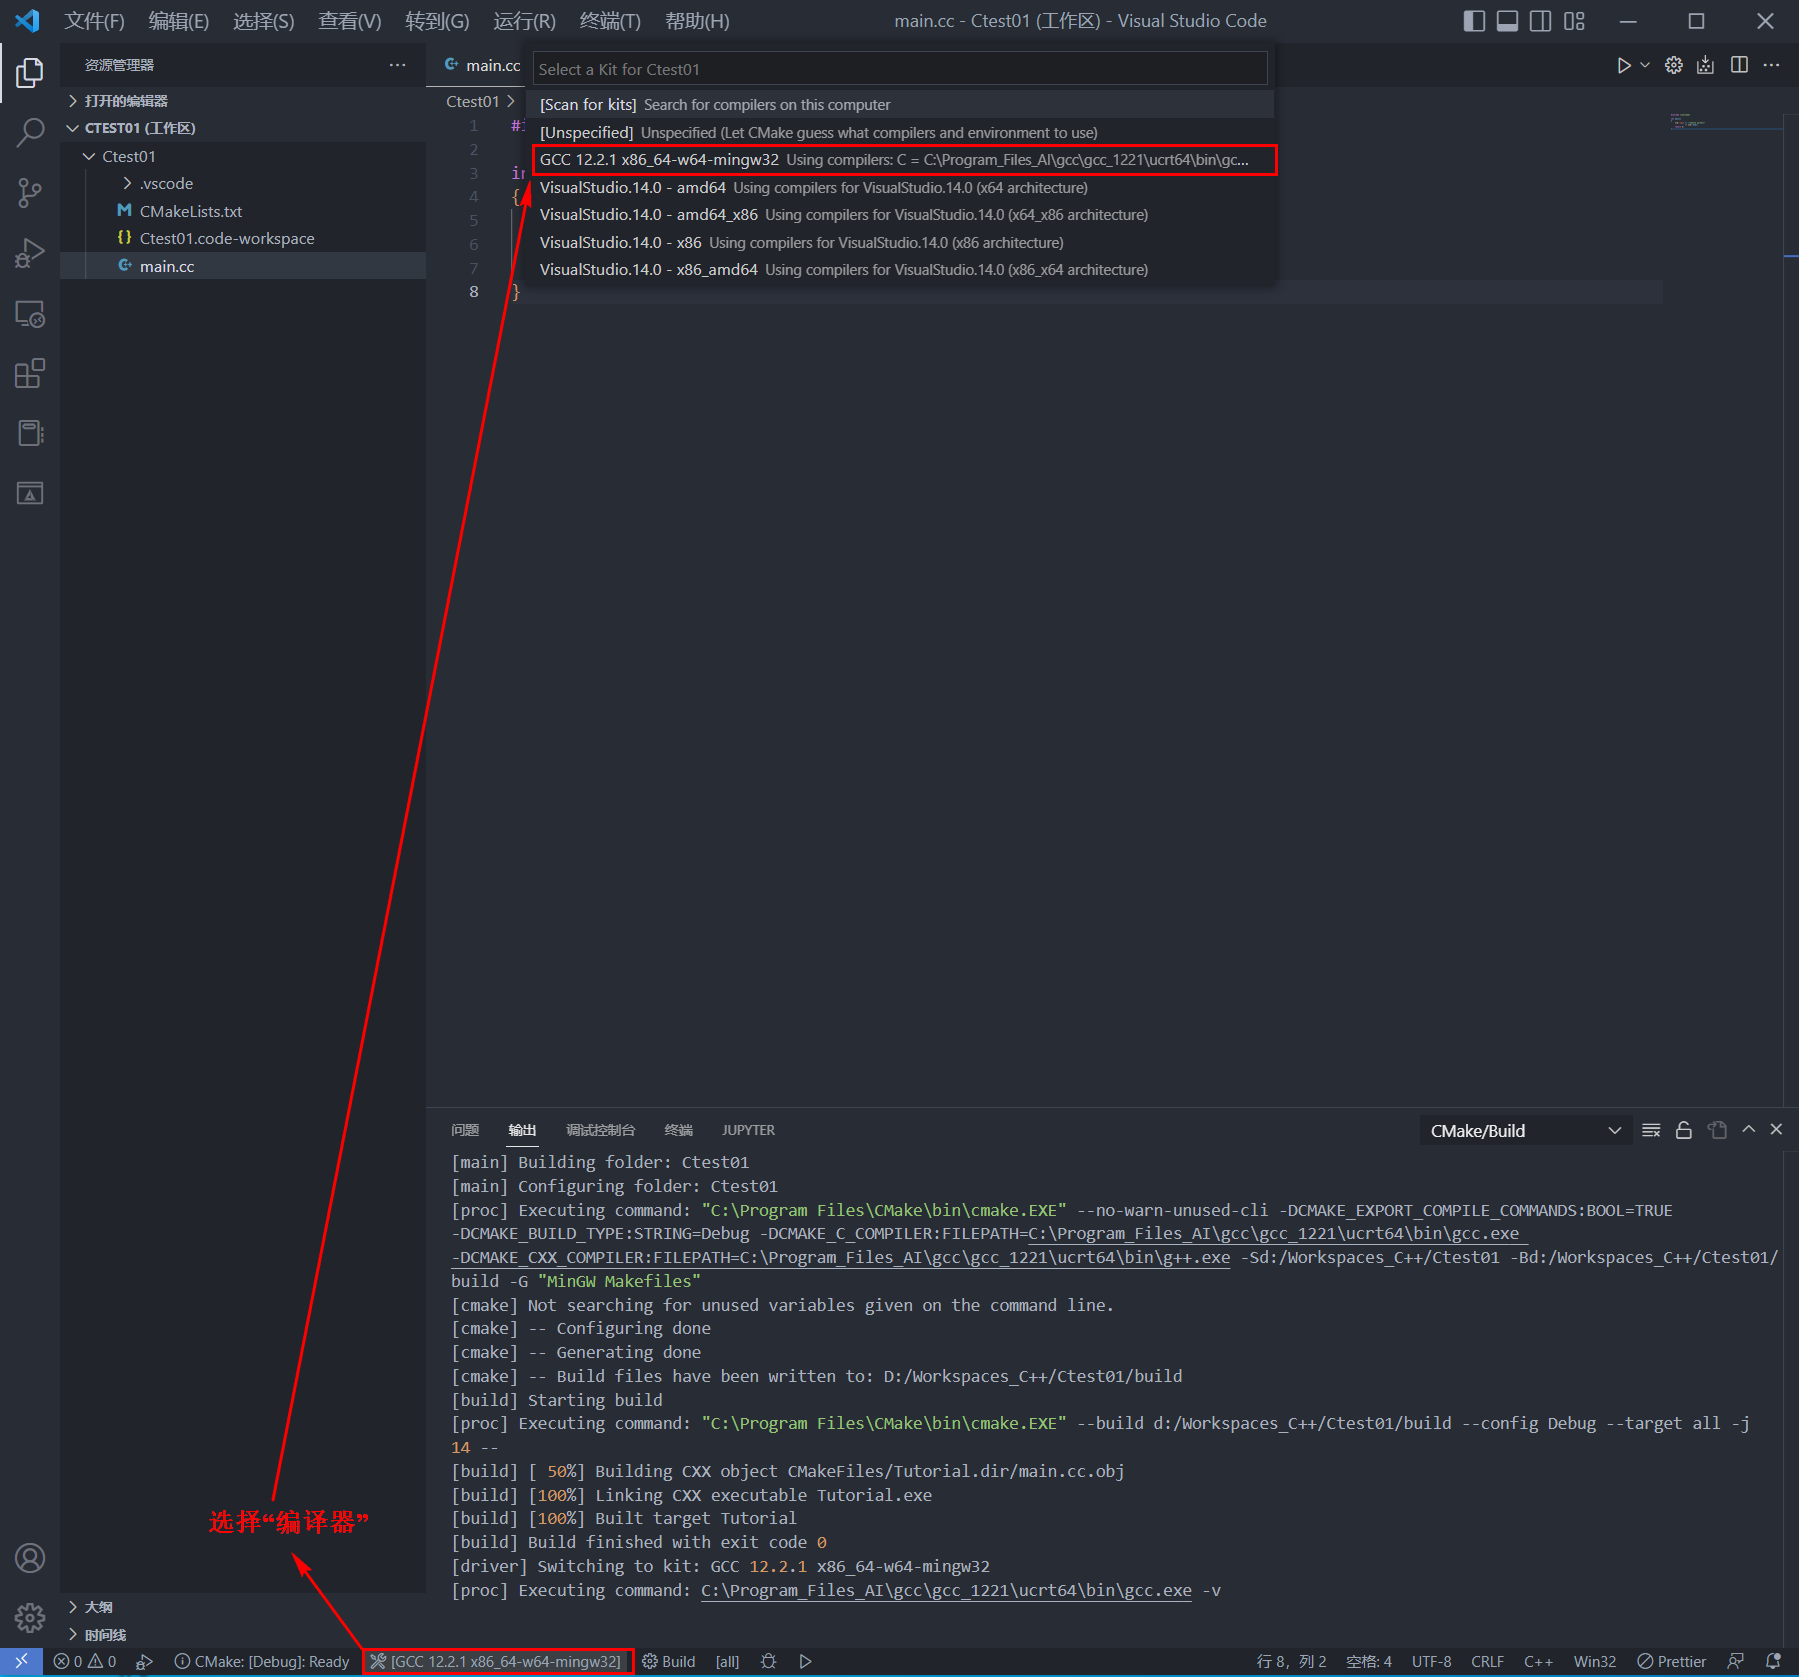Viewport: 1799px width, 1677px height.
Task: Toggle the panel layout control in title bar
Action: [1507, 21]
